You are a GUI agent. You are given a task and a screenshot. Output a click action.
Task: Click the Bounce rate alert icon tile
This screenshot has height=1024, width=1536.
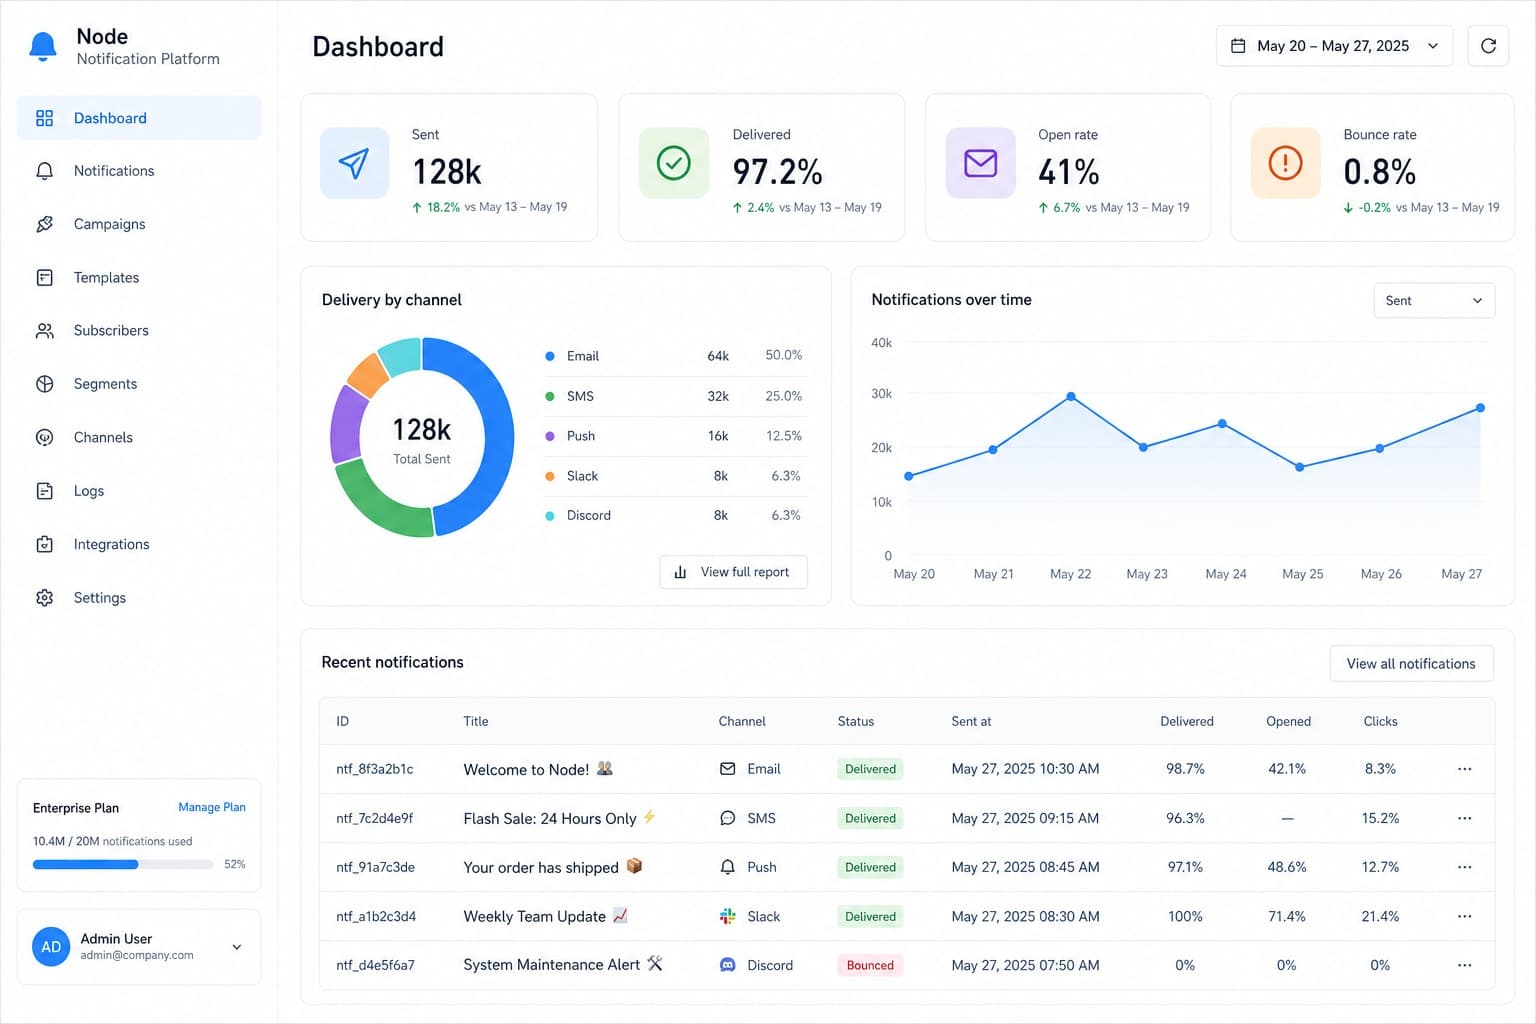click(1286, 163)
